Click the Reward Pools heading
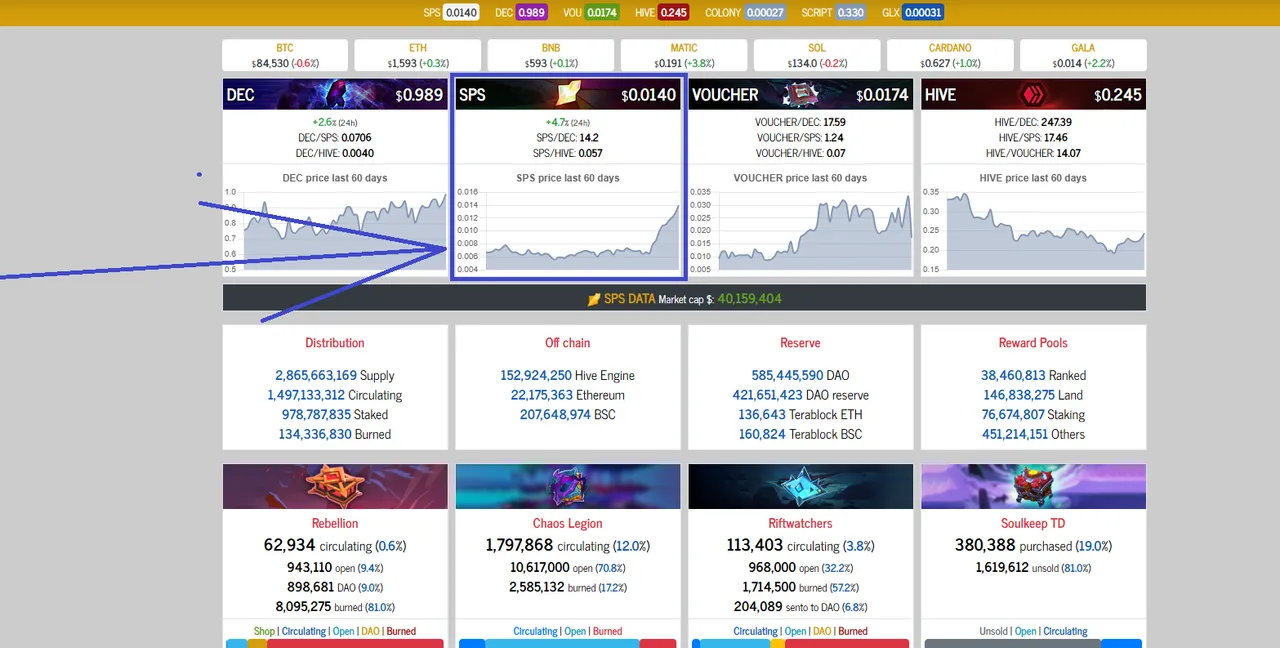The width and height of the screenshot is (1280, 648). [x=1033, y=343]
